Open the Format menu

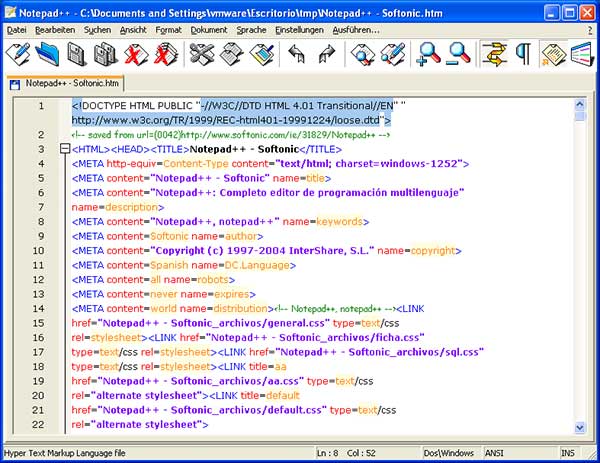(168, 30)
